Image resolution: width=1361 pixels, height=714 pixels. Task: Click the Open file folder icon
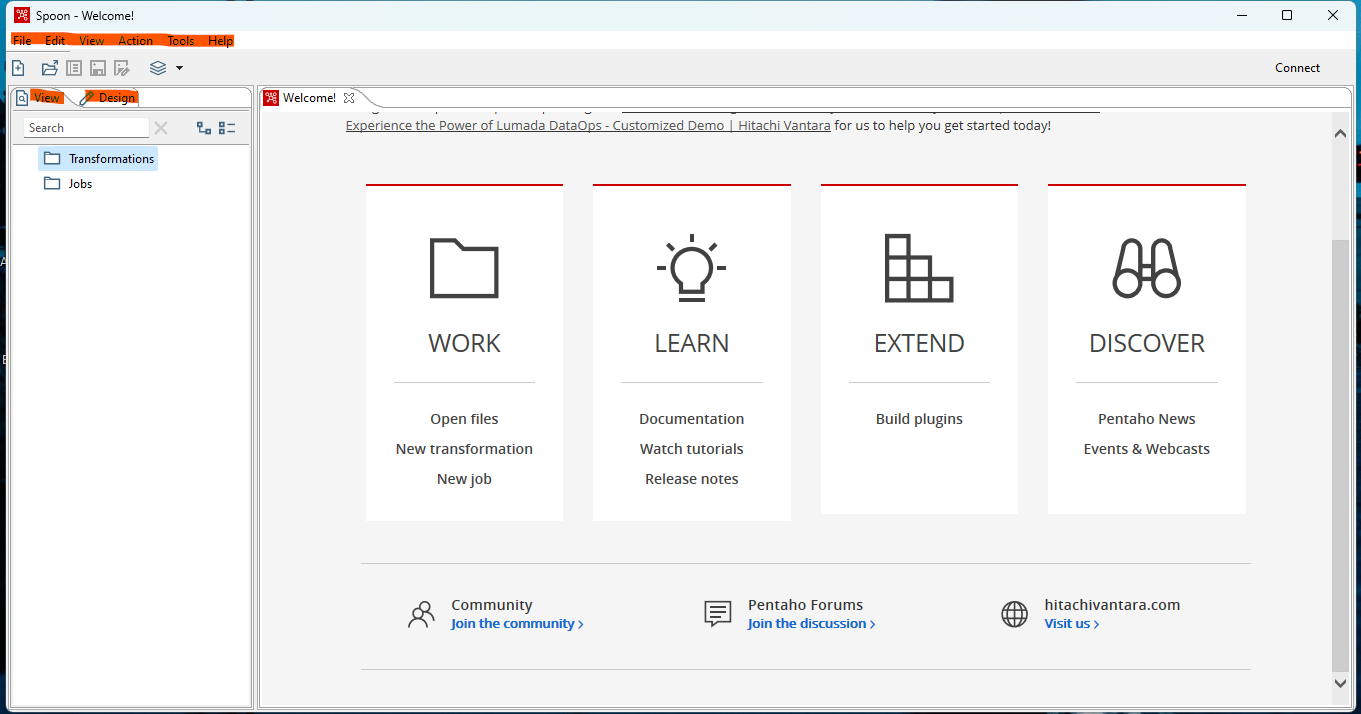pyautogui.click(x=49, y=68)
